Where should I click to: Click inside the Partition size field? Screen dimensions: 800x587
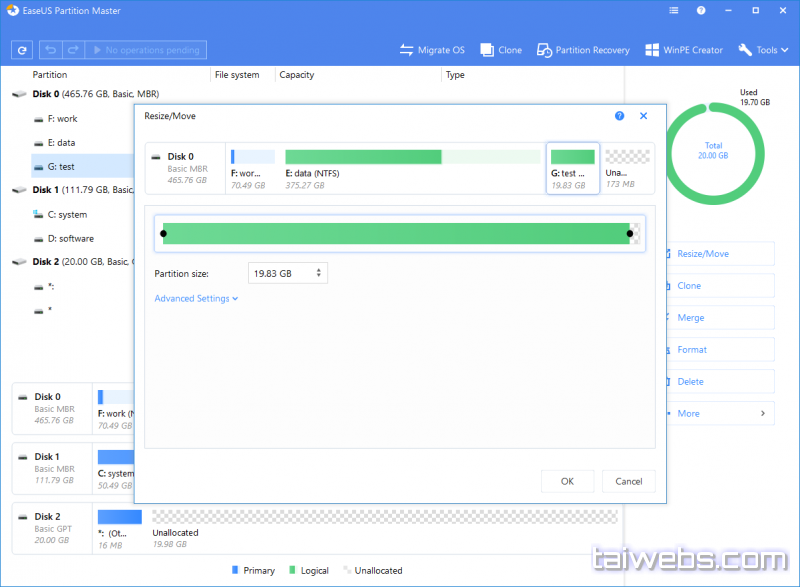(x=280, y=273)
